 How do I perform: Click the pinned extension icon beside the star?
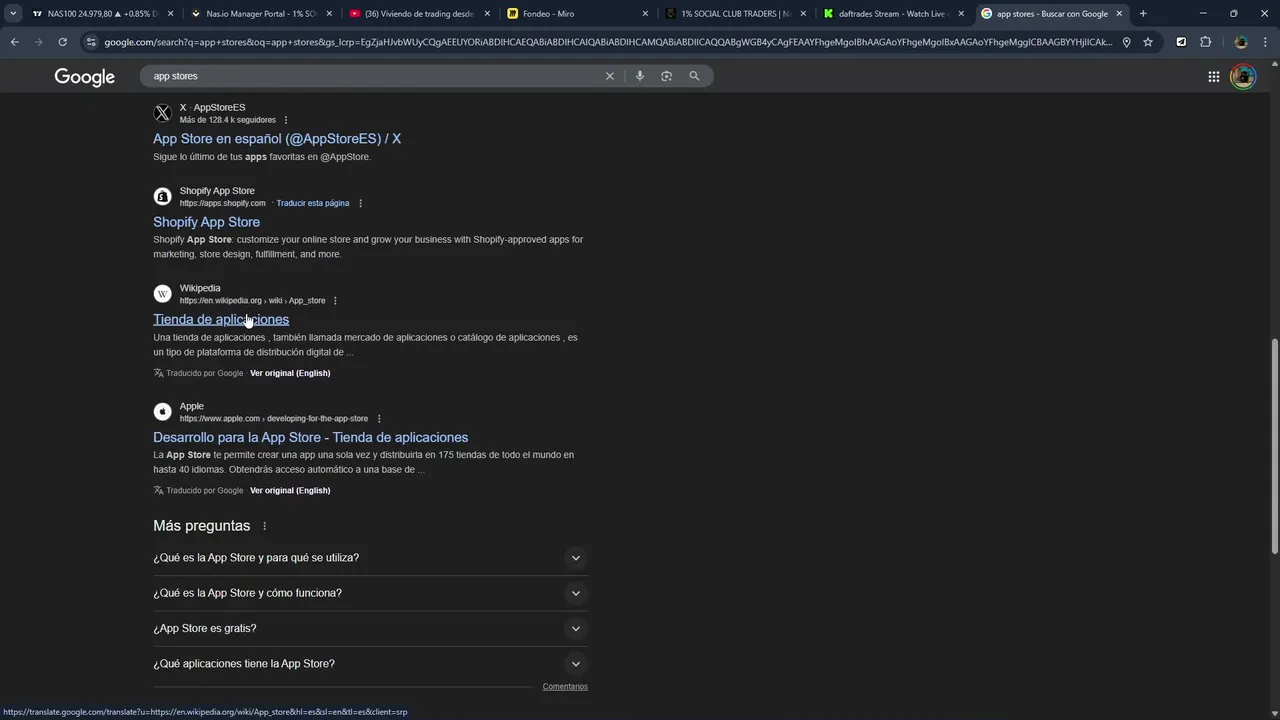pyautogui.click(x=1181, y=42)
